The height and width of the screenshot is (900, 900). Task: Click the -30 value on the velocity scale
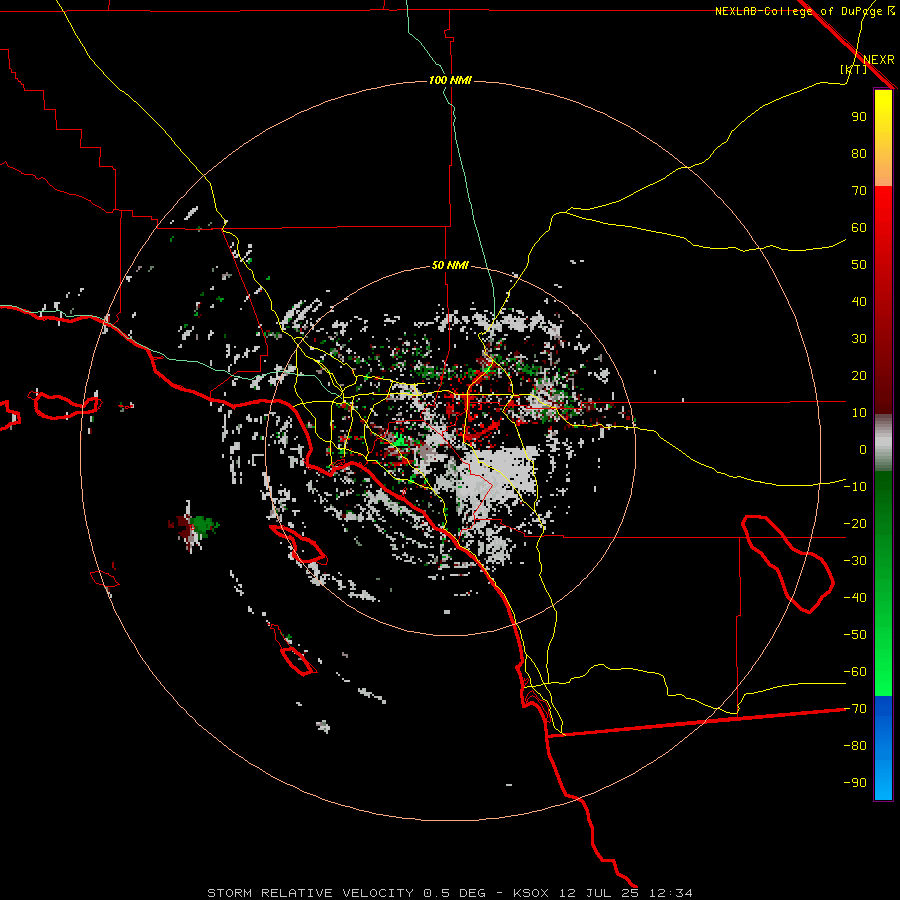(855, 561)
